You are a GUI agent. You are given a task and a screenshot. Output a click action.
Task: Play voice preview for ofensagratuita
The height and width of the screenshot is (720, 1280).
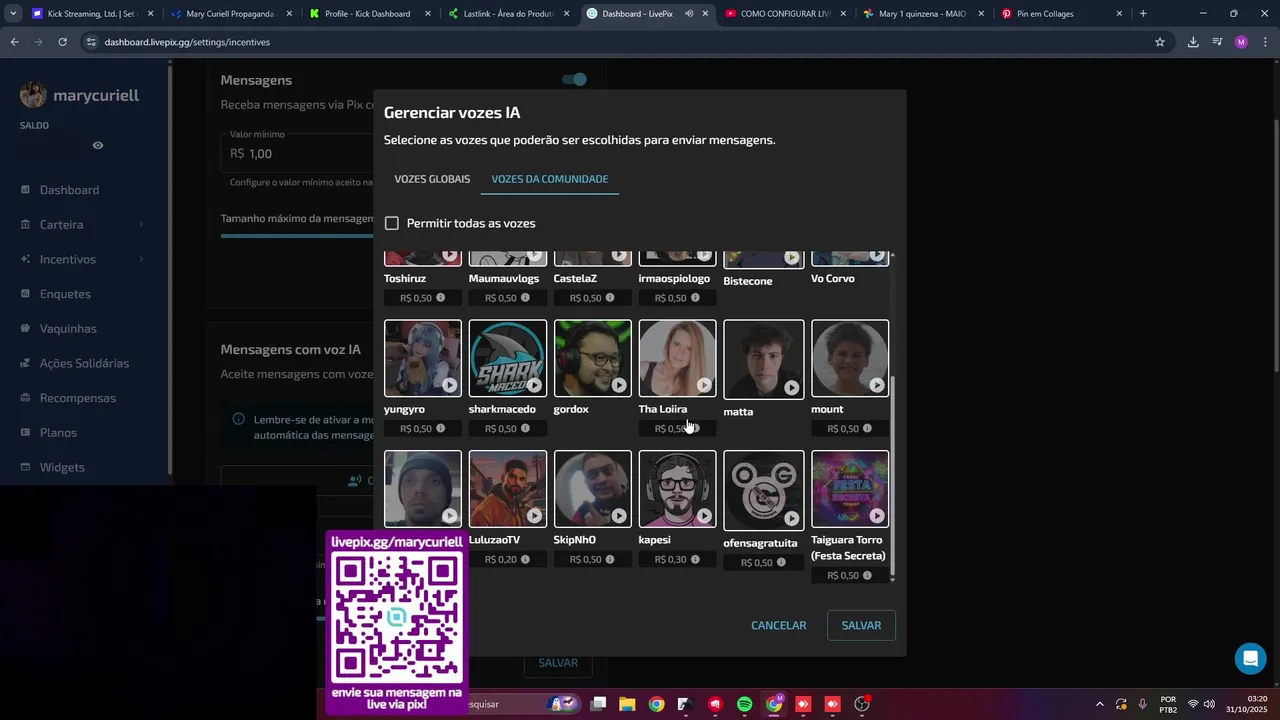coord(792,518)
